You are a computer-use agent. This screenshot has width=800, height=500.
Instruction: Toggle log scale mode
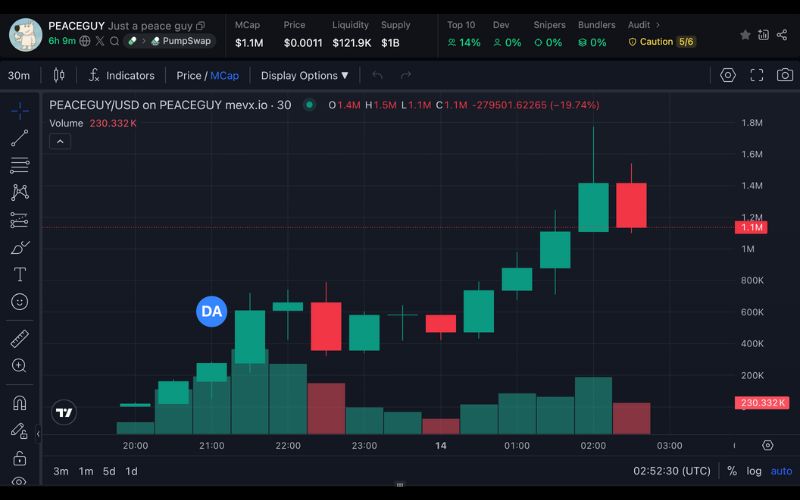(x=754, y=471)
